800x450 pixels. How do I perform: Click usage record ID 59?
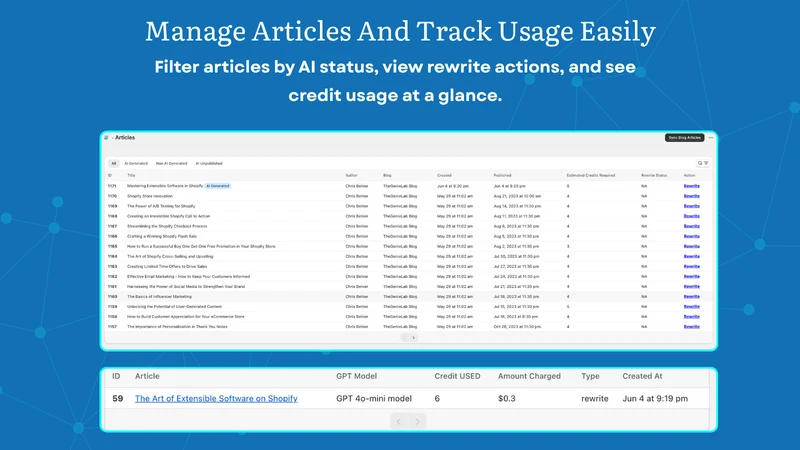[x=118, y=398]
